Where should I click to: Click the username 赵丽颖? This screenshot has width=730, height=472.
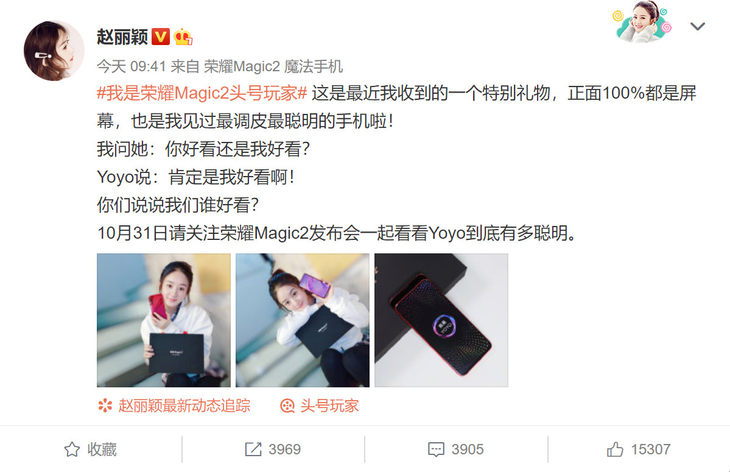pyautogui.click(x=122, y=37)
